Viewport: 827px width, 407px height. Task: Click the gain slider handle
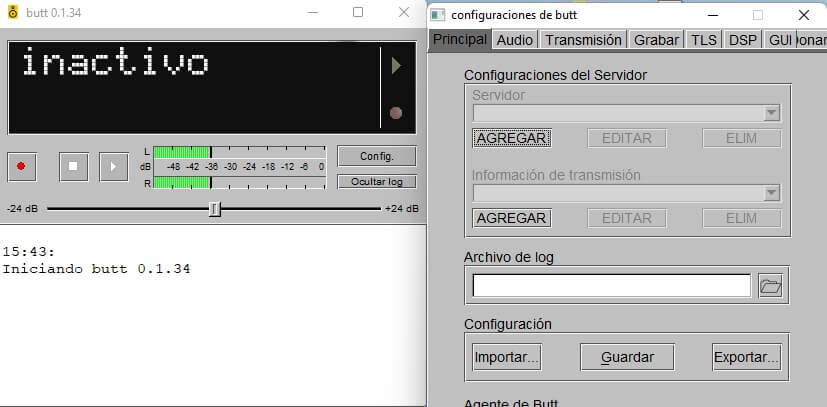tap(214, 209)
